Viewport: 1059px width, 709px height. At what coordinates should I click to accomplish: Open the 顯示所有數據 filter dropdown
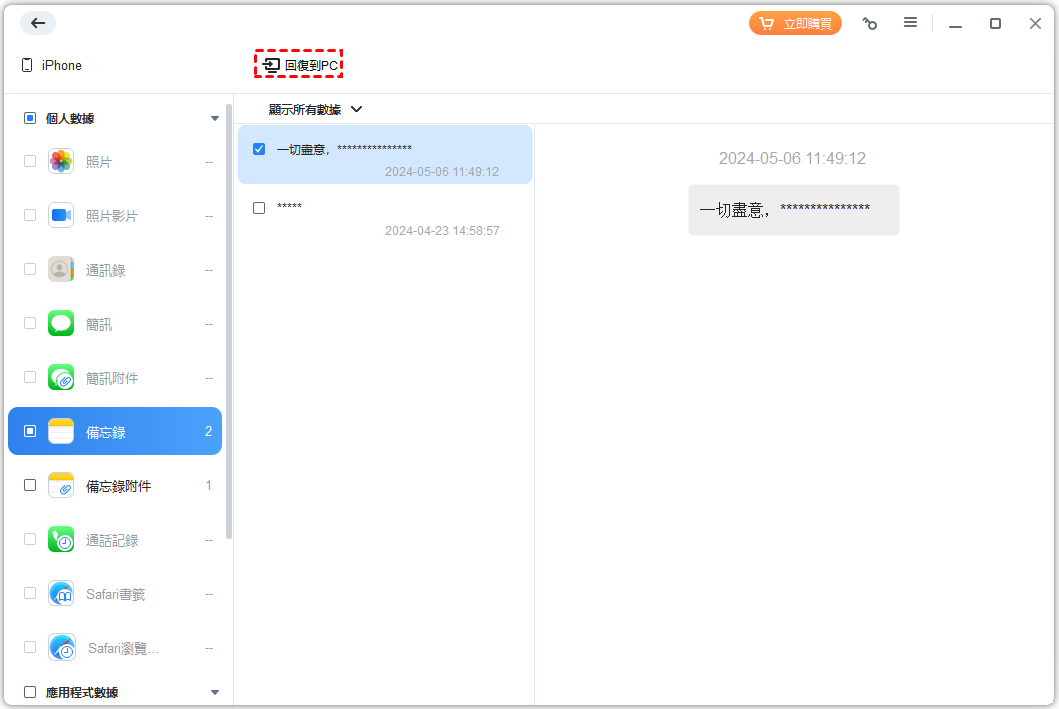(x=315, y=109)
